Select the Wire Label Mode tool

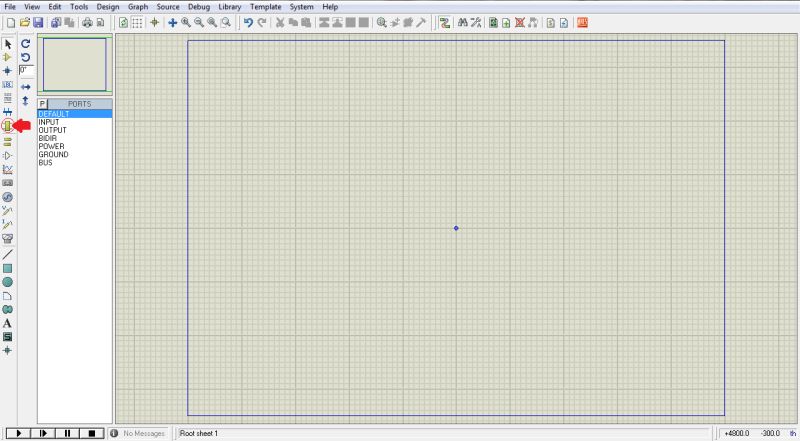tap(8, 84)
